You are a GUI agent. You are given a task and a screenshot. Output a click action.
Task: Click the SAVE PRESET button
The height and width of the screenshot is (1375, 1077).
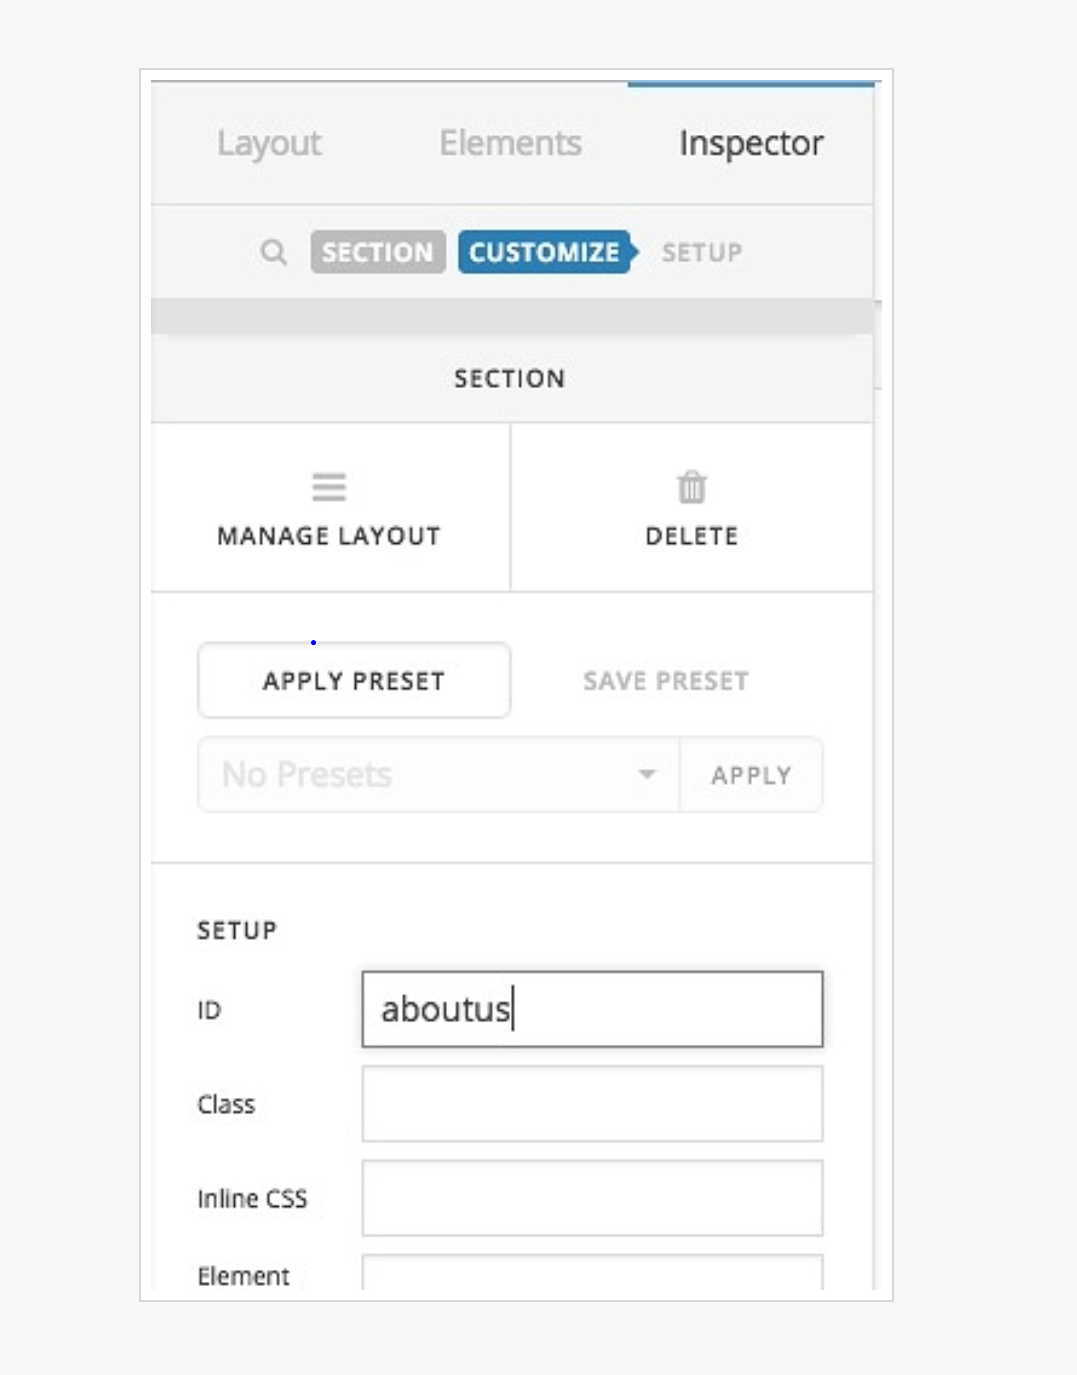click(666, 681)
